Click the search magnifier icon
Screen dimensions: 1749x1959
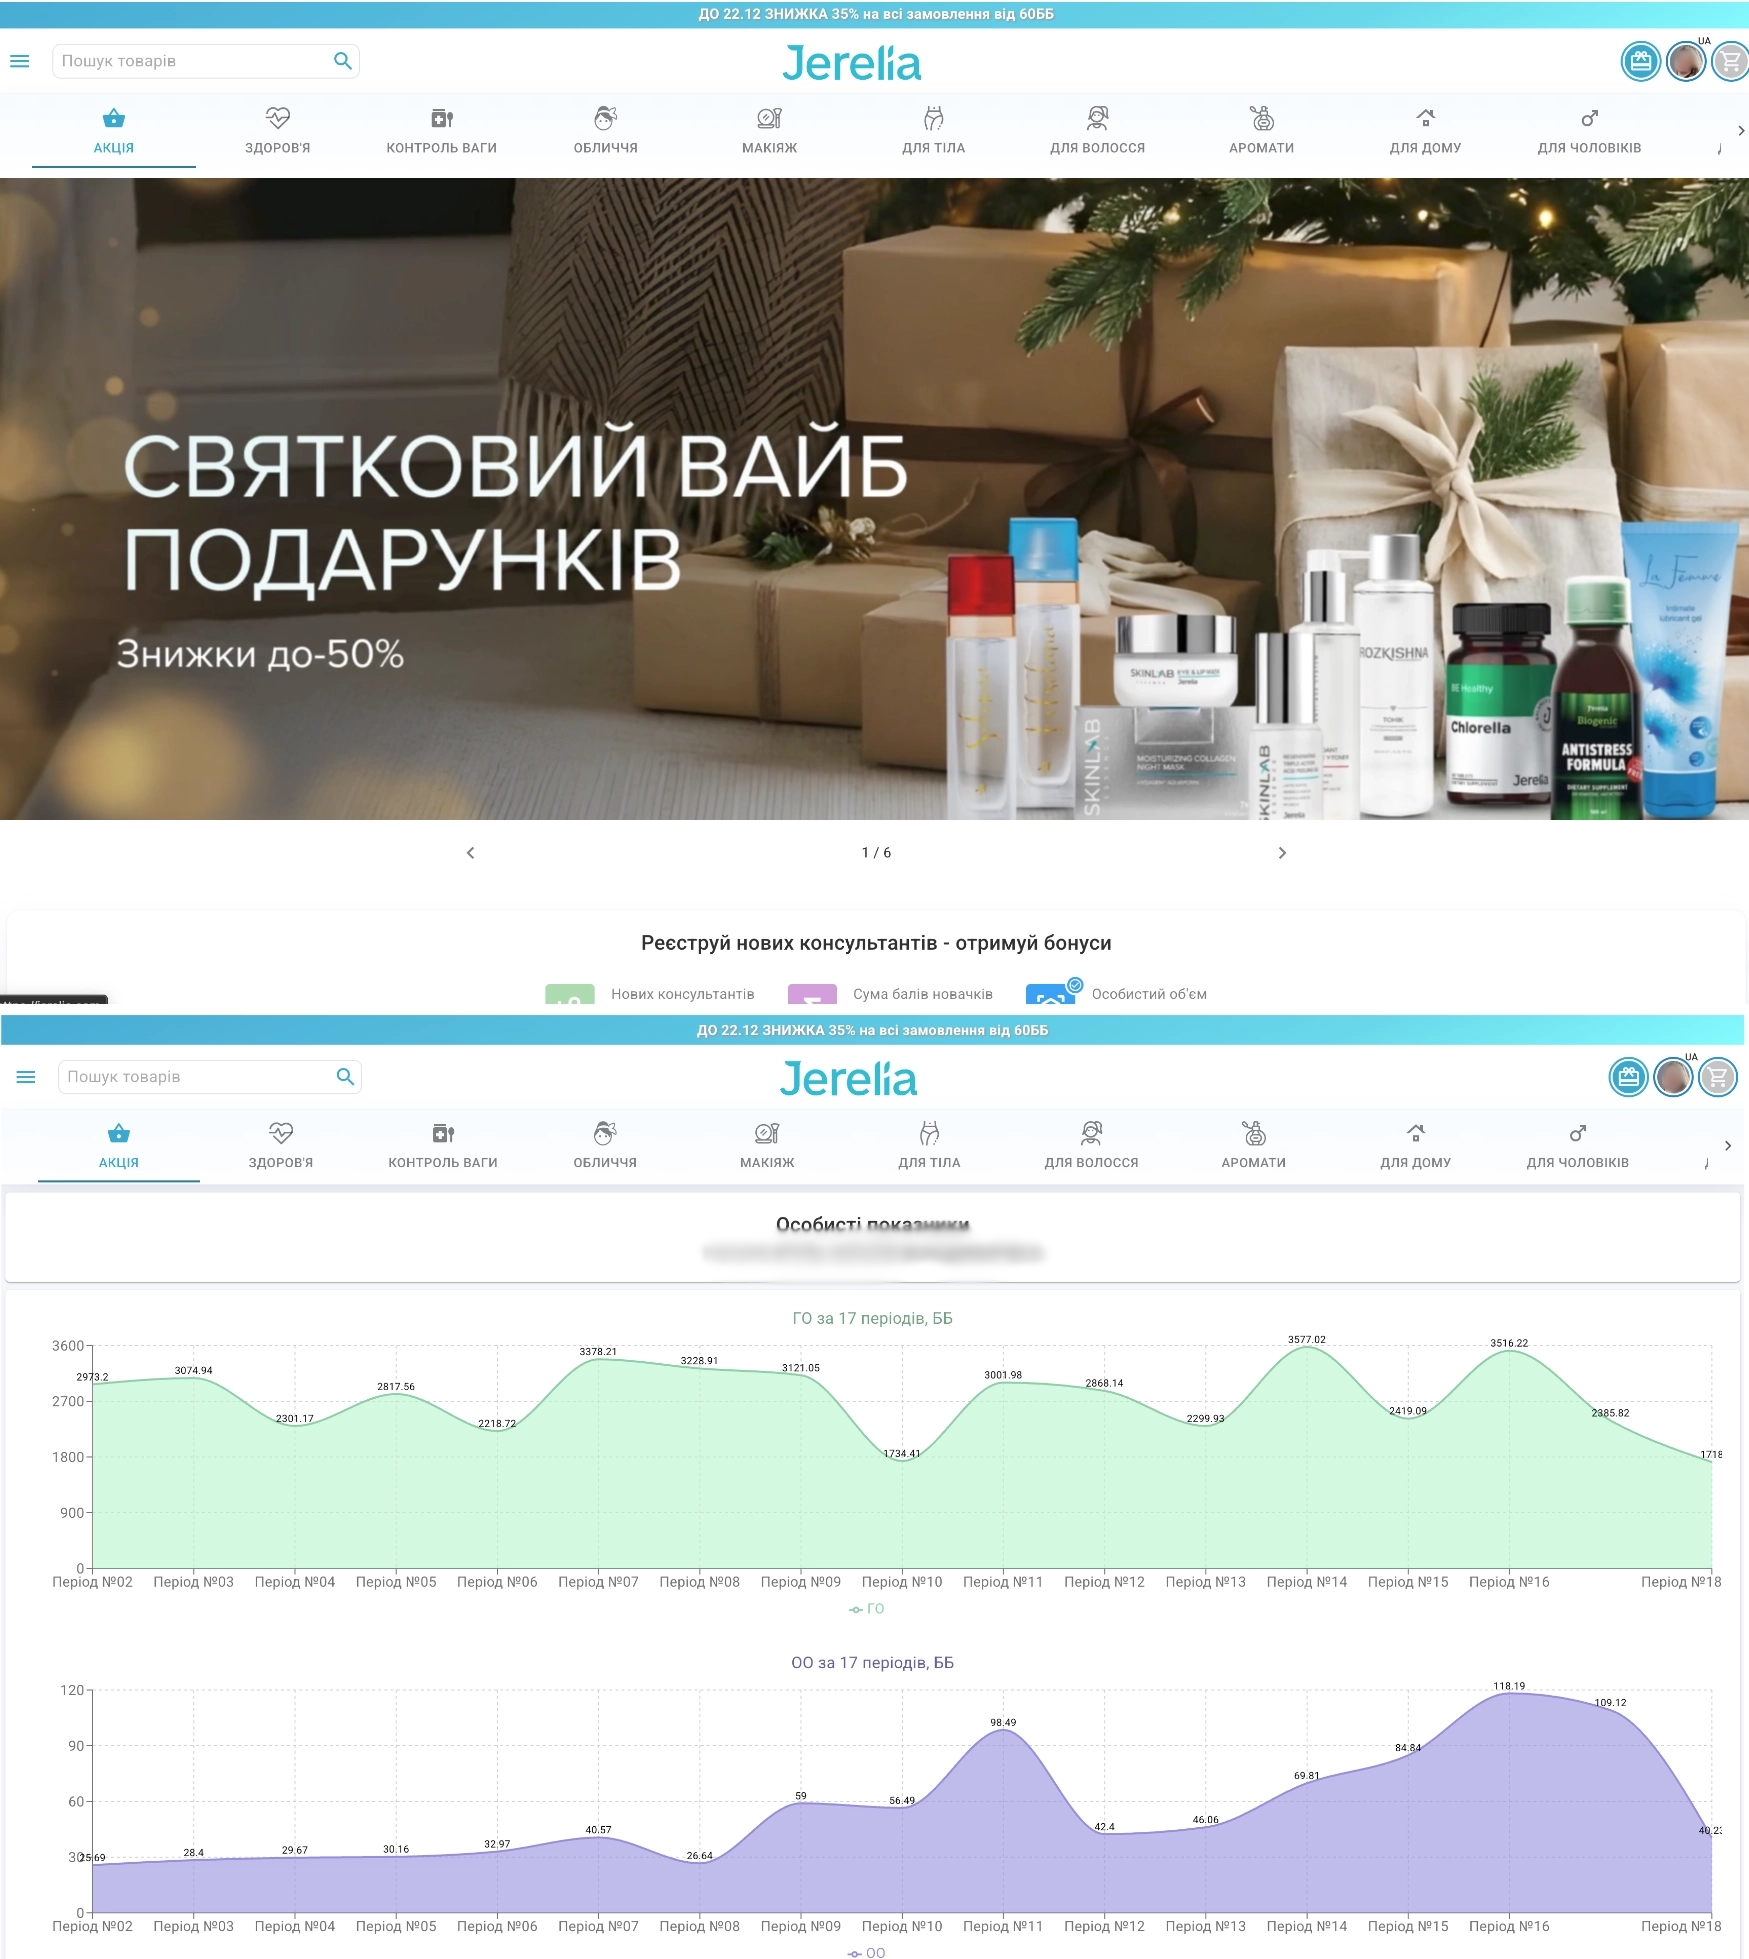pos(343,61)
